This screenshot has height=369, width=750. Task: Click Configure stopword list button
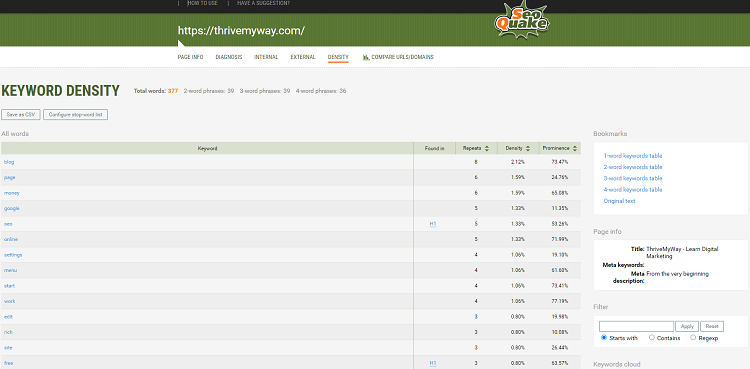(76, 115)
